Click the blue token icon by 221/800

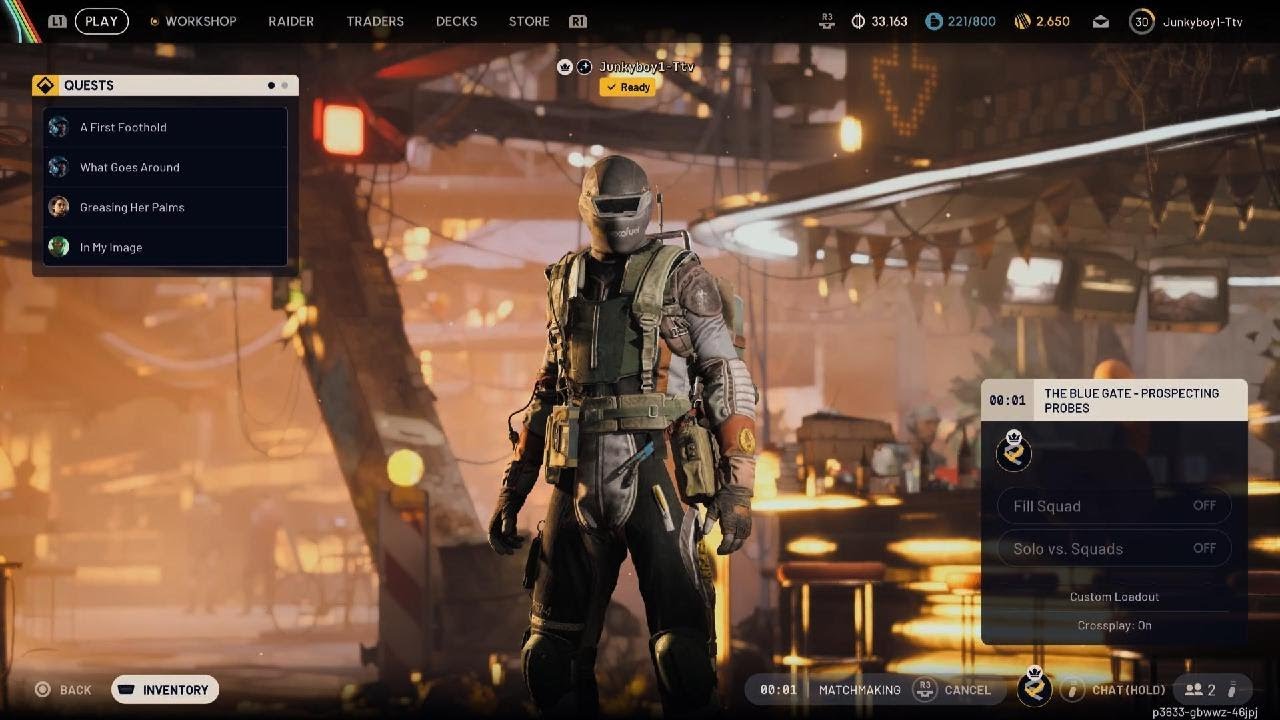pyautogui.click(x=933, y=21)
